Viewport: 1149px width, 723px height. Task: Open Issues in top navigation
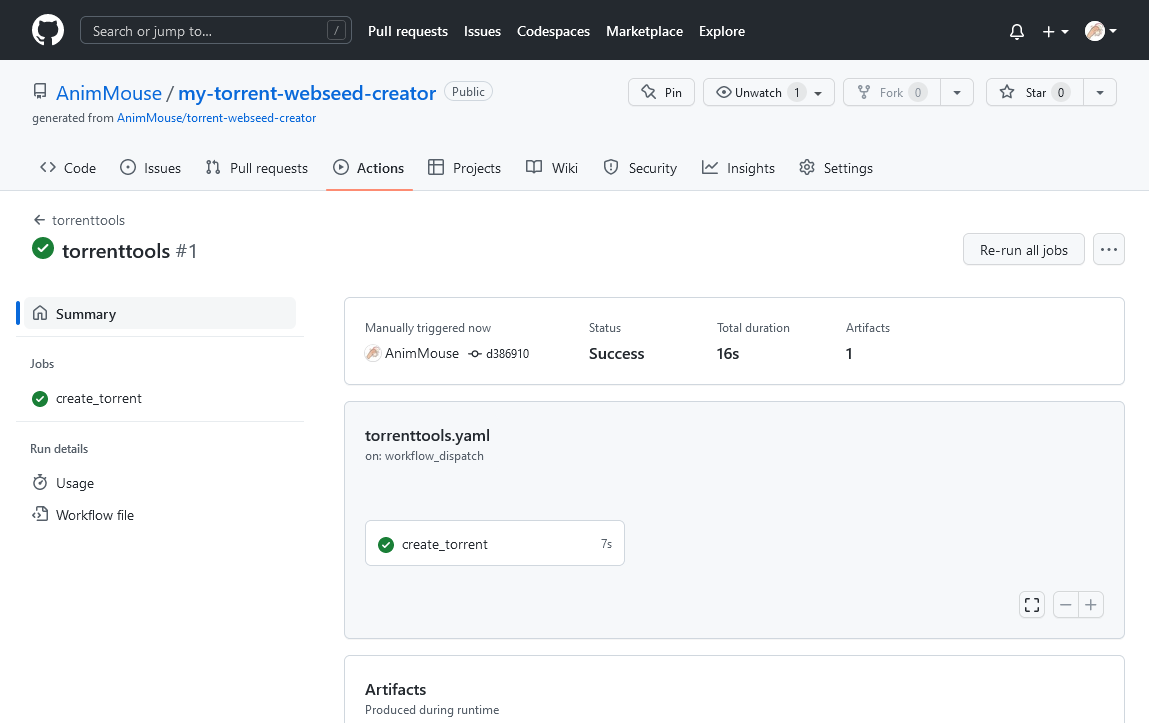pyautogui.click(x=482, y=31)
